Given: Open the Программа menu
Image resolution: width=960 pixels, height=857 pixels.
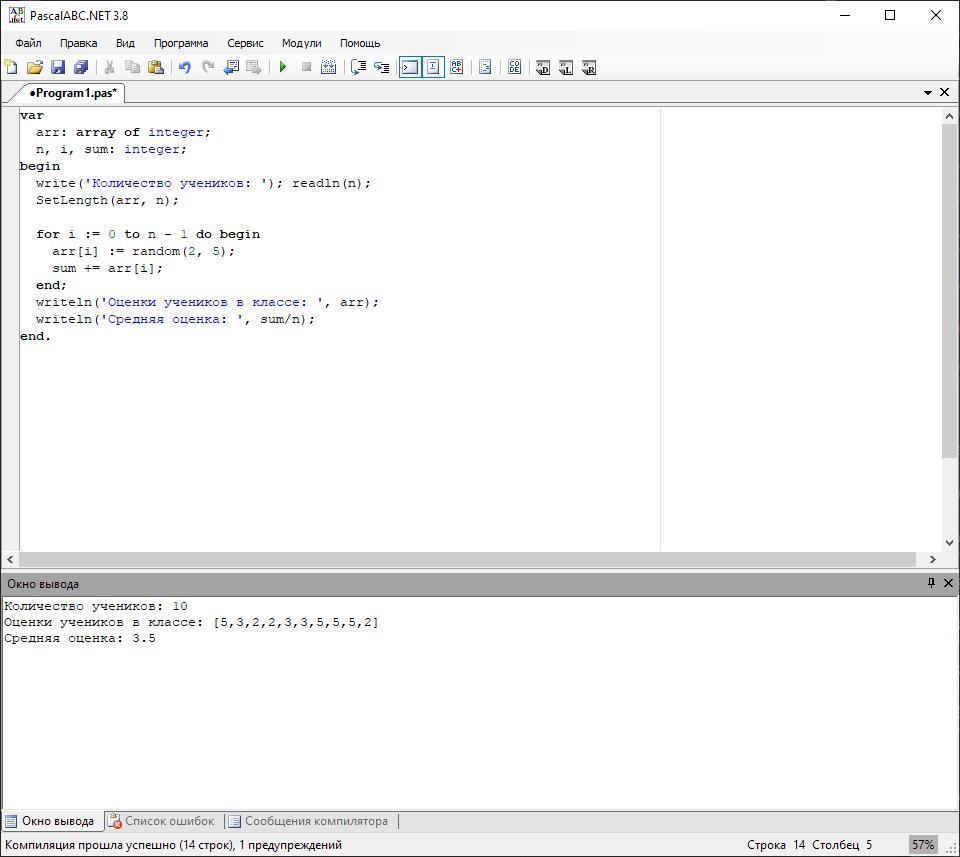Looking at the screenshot, I should (x=181, y=43).
